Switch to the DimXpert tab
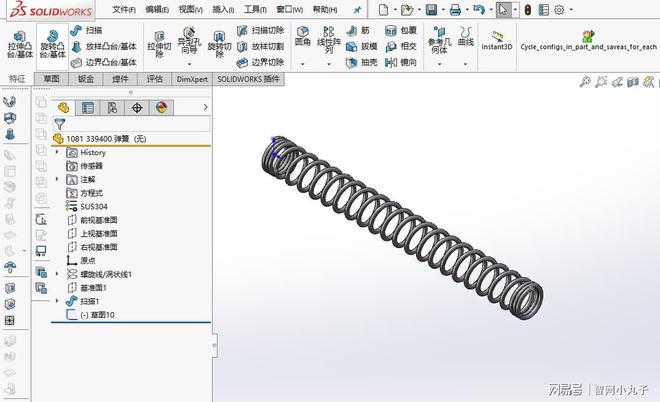Image resolution: width=660 pixels, height=402 pixels. pyautogui.click(x=192, y=79)
